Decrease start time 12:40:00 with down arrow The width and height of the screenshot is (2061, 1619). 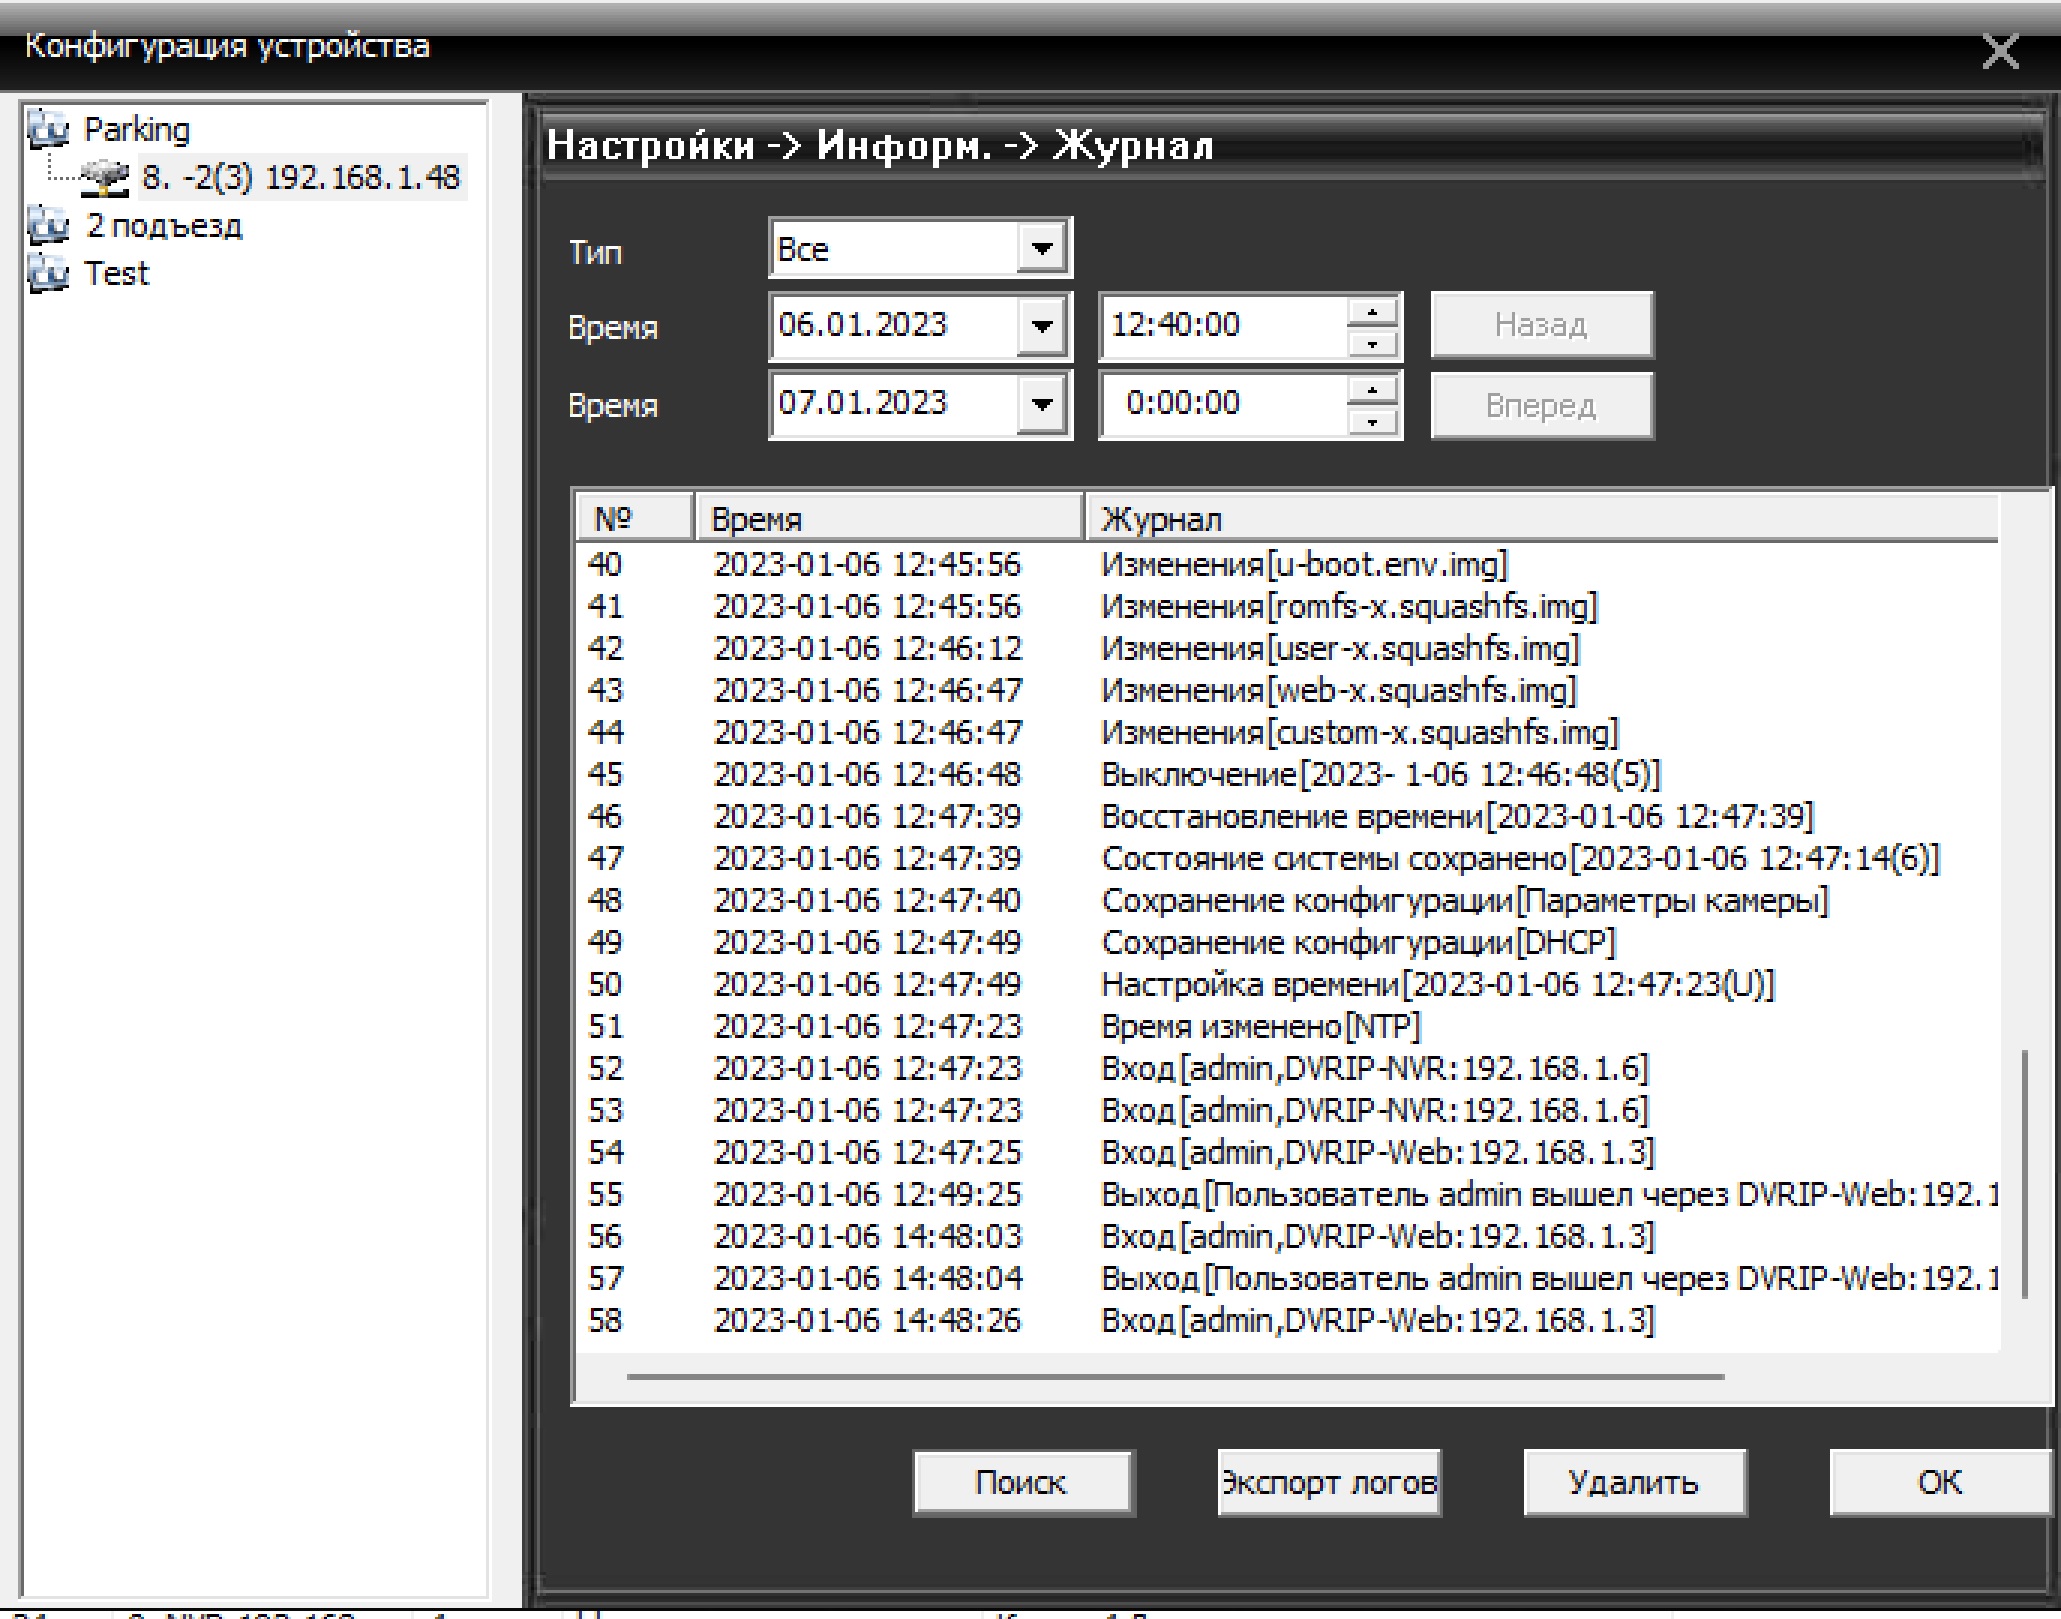click(1372, 343)
